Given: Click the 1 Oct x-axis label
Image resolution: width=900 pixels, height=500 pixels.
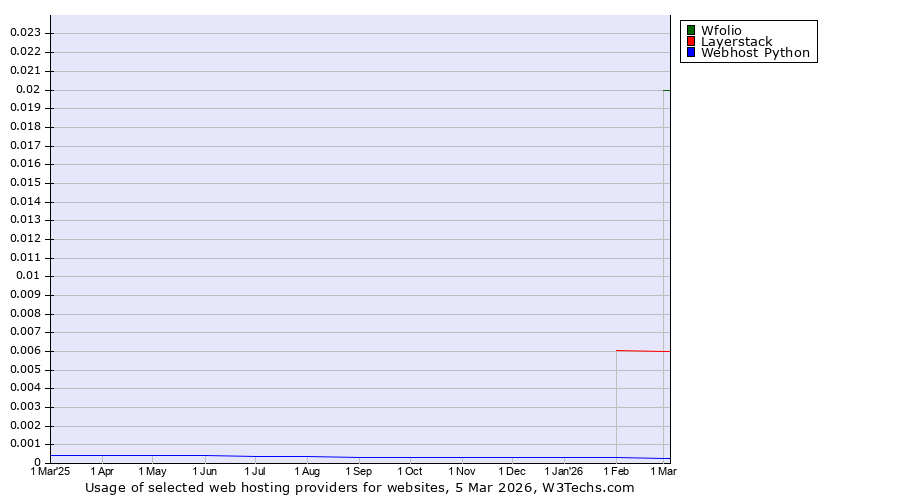Looking at the screenshot, I should click(409, 471).
